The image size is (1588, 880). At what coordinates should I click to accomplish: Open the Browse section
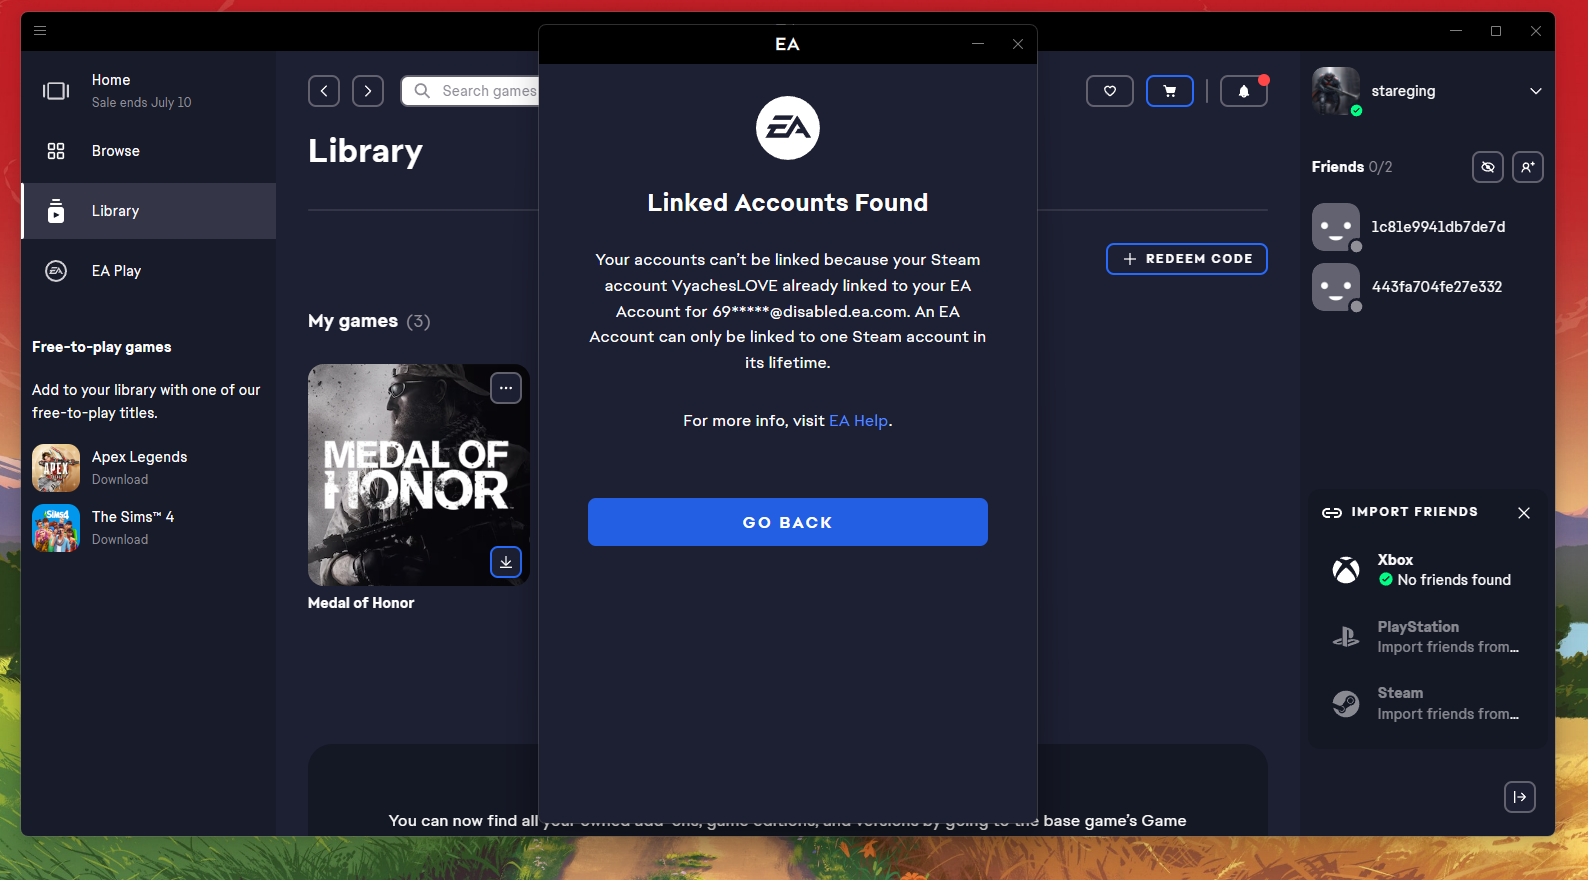point(148,151)
